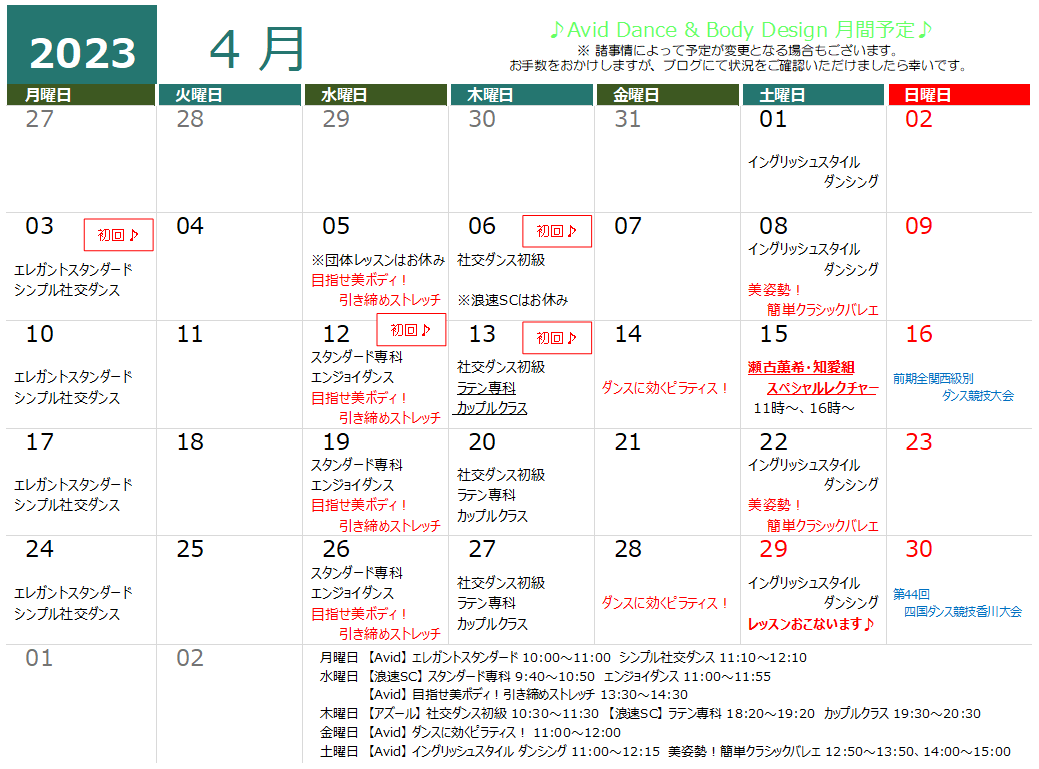The width and height of the screenshot is (1039, 769).
Task: Click the 木曜日 column header
Action: (x=521, y=95)
